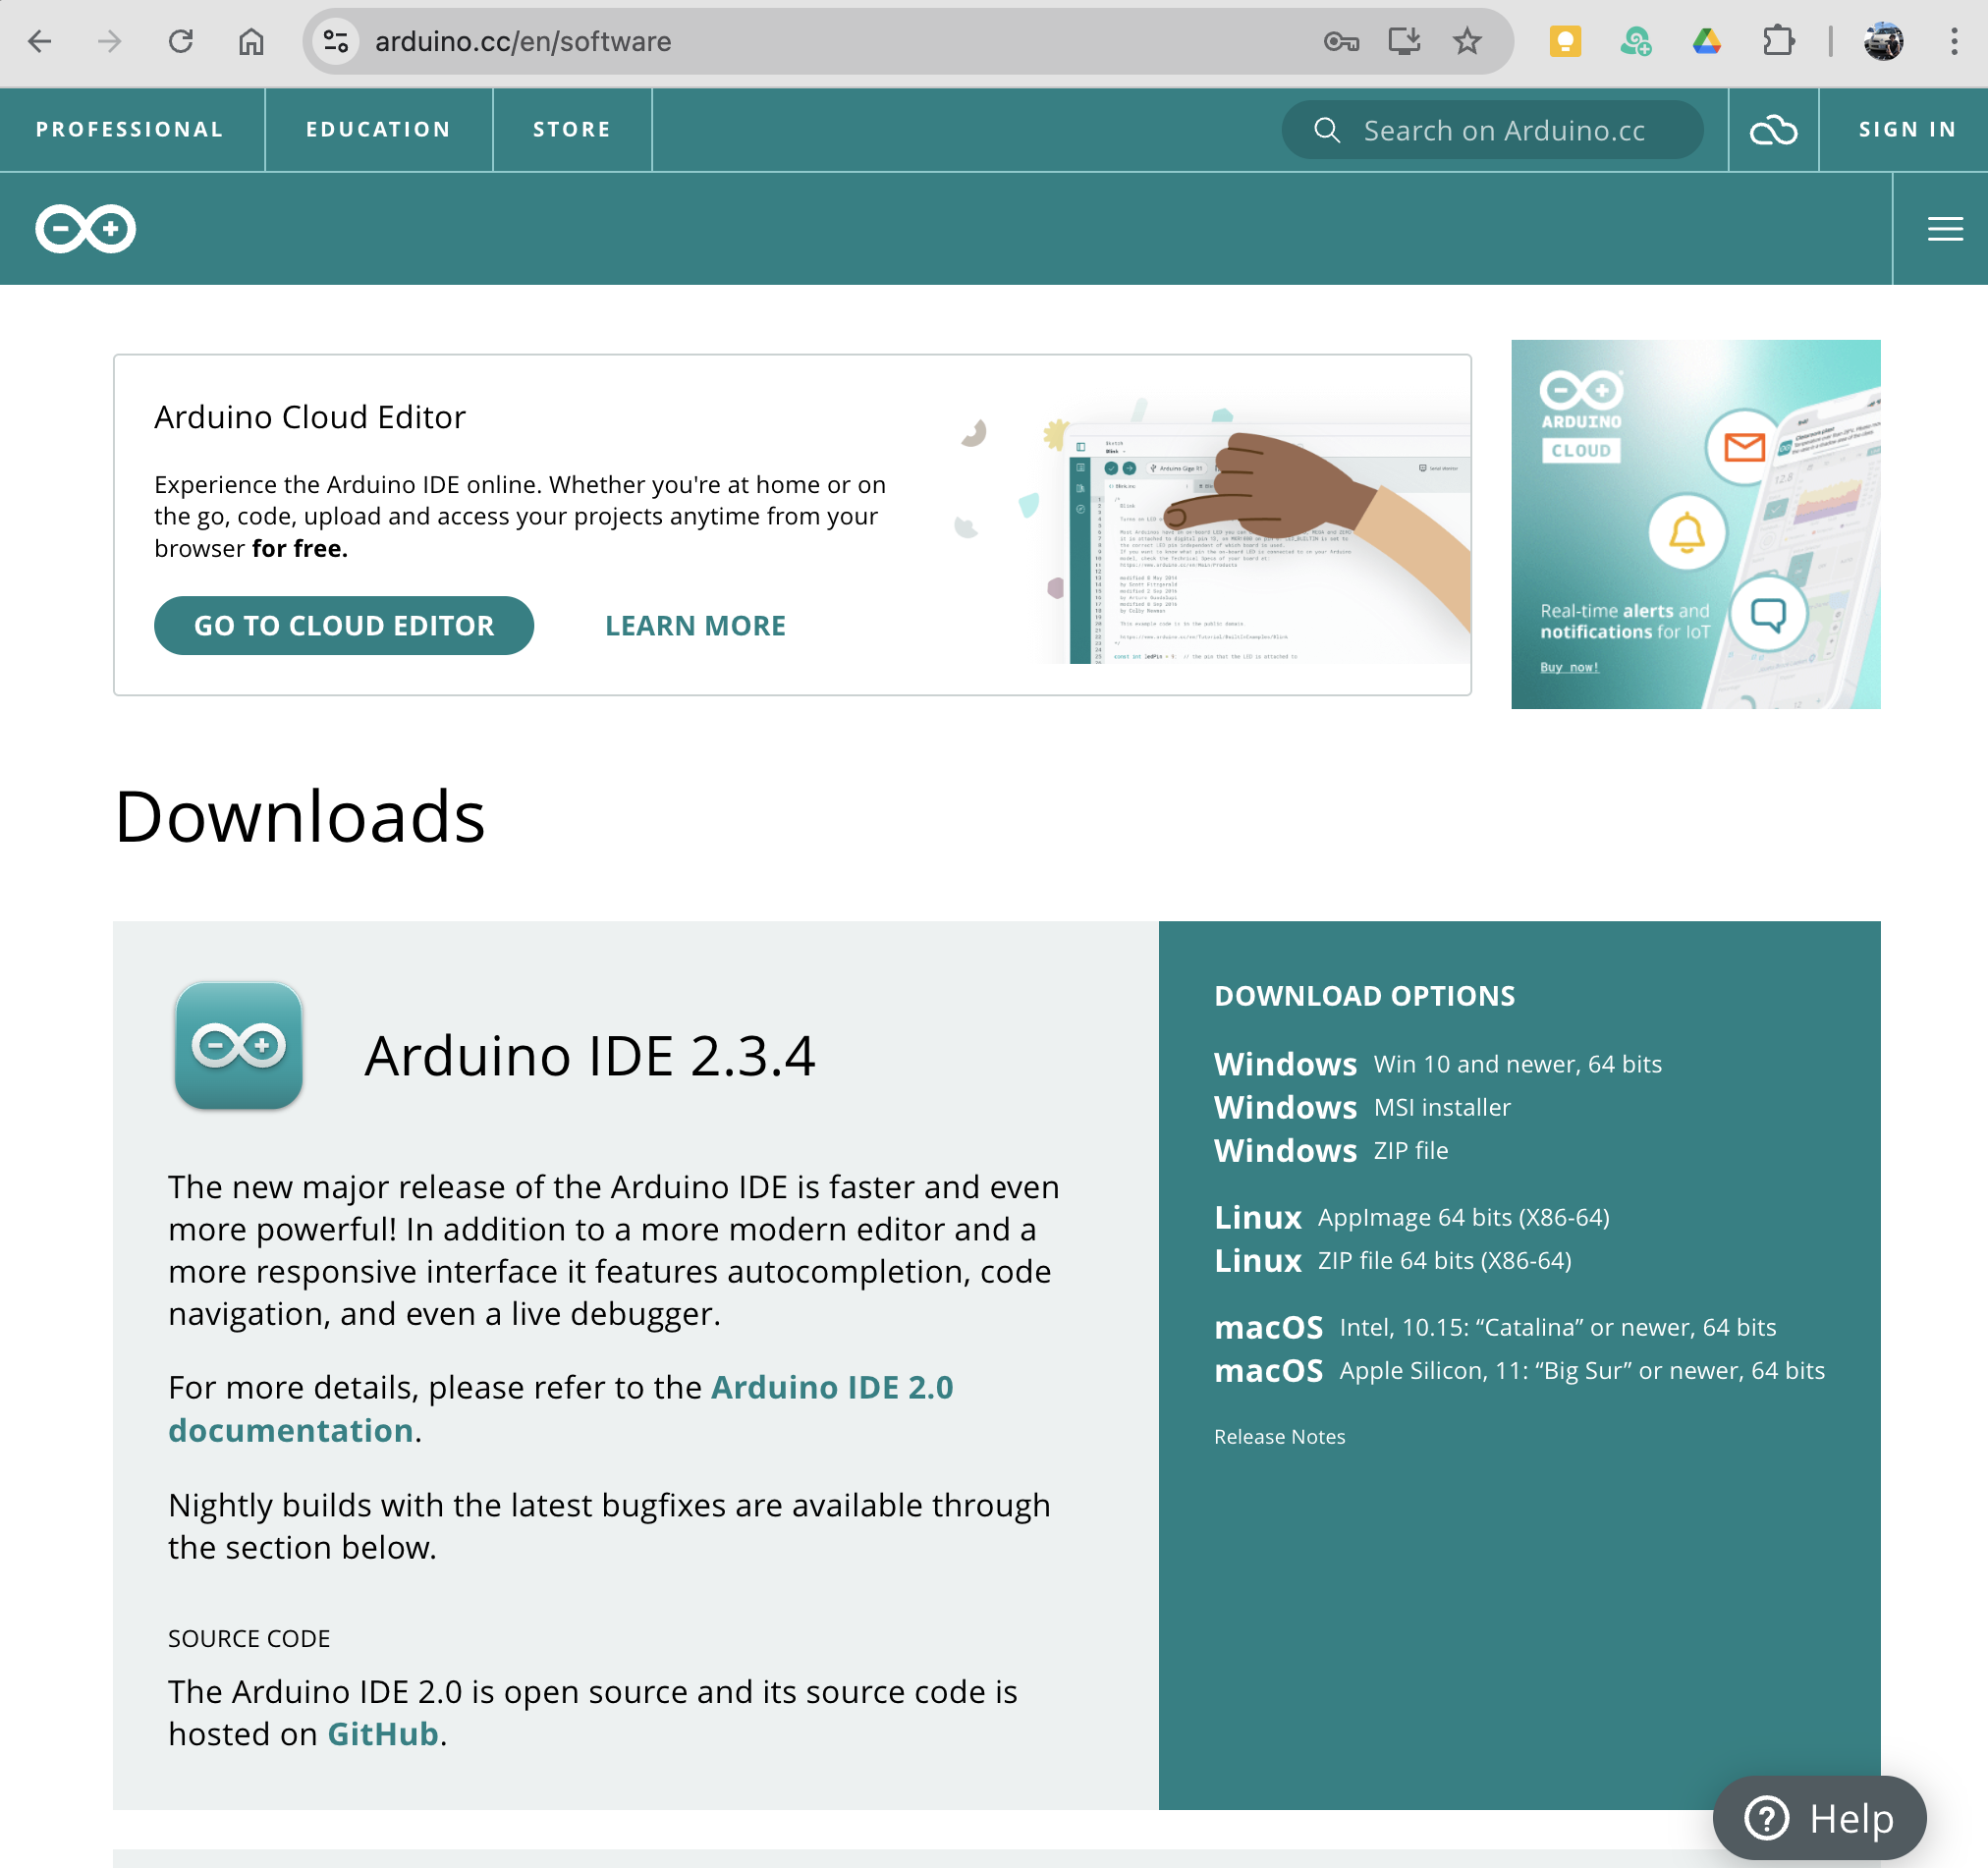Reload the page with the refresh icon

coord(181,42)
